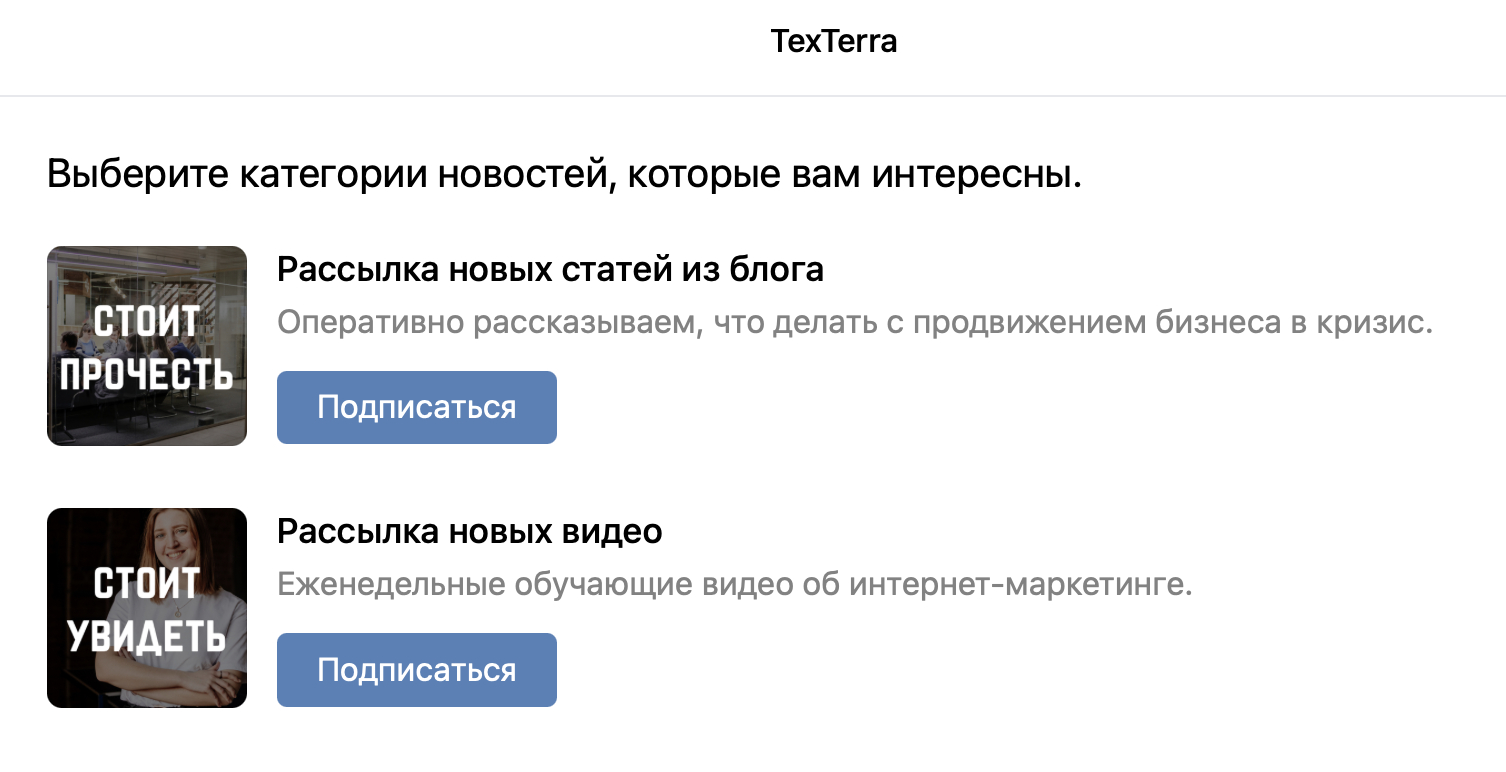Click "СТОИТ" on the video newsletter thumbnail

146,584
